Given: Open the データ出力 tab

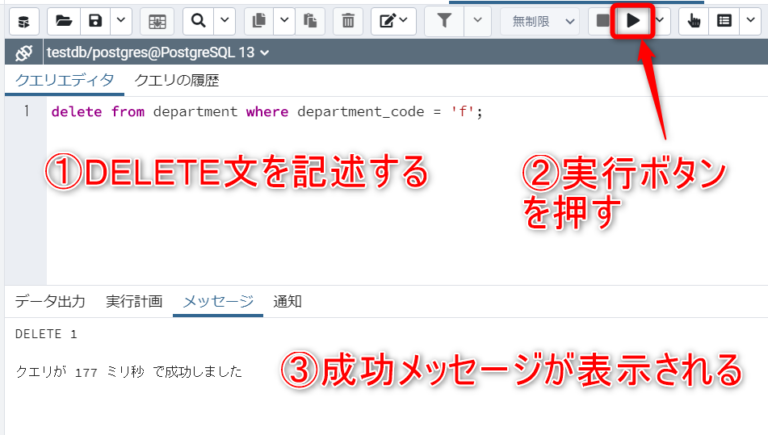Looking at the screenshot, I should [x=50, y=301].
